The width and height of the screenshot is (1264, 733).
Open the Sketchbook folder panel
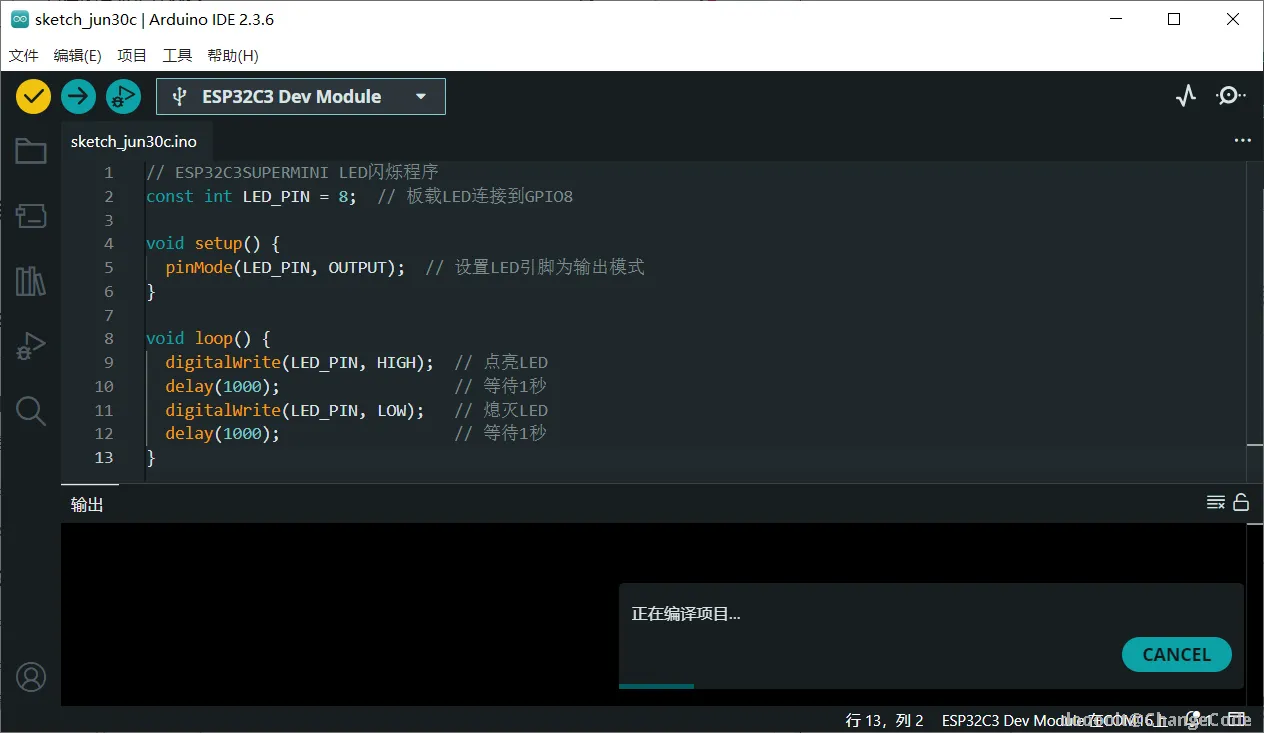31,151
